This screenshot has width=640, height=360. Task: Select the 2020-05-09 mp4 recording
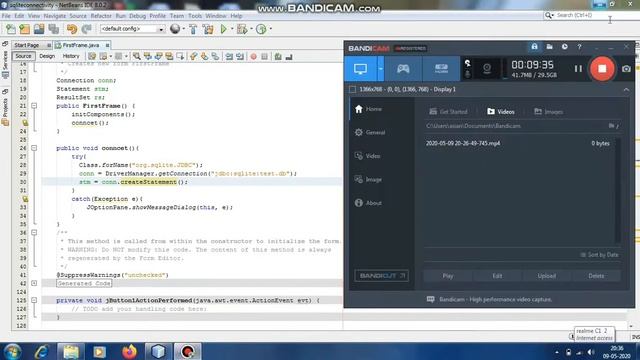point(518,143)
